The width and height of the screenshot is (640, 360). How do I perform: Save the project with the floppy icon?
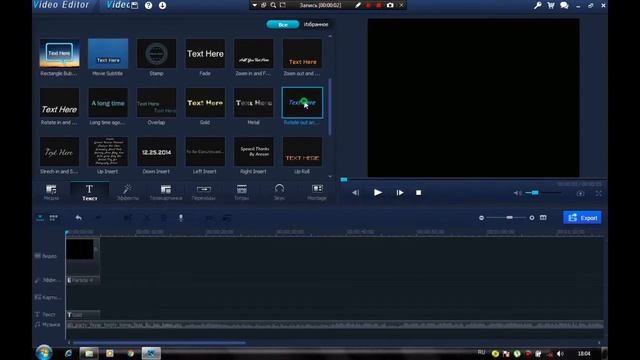[x=135, y=5]
